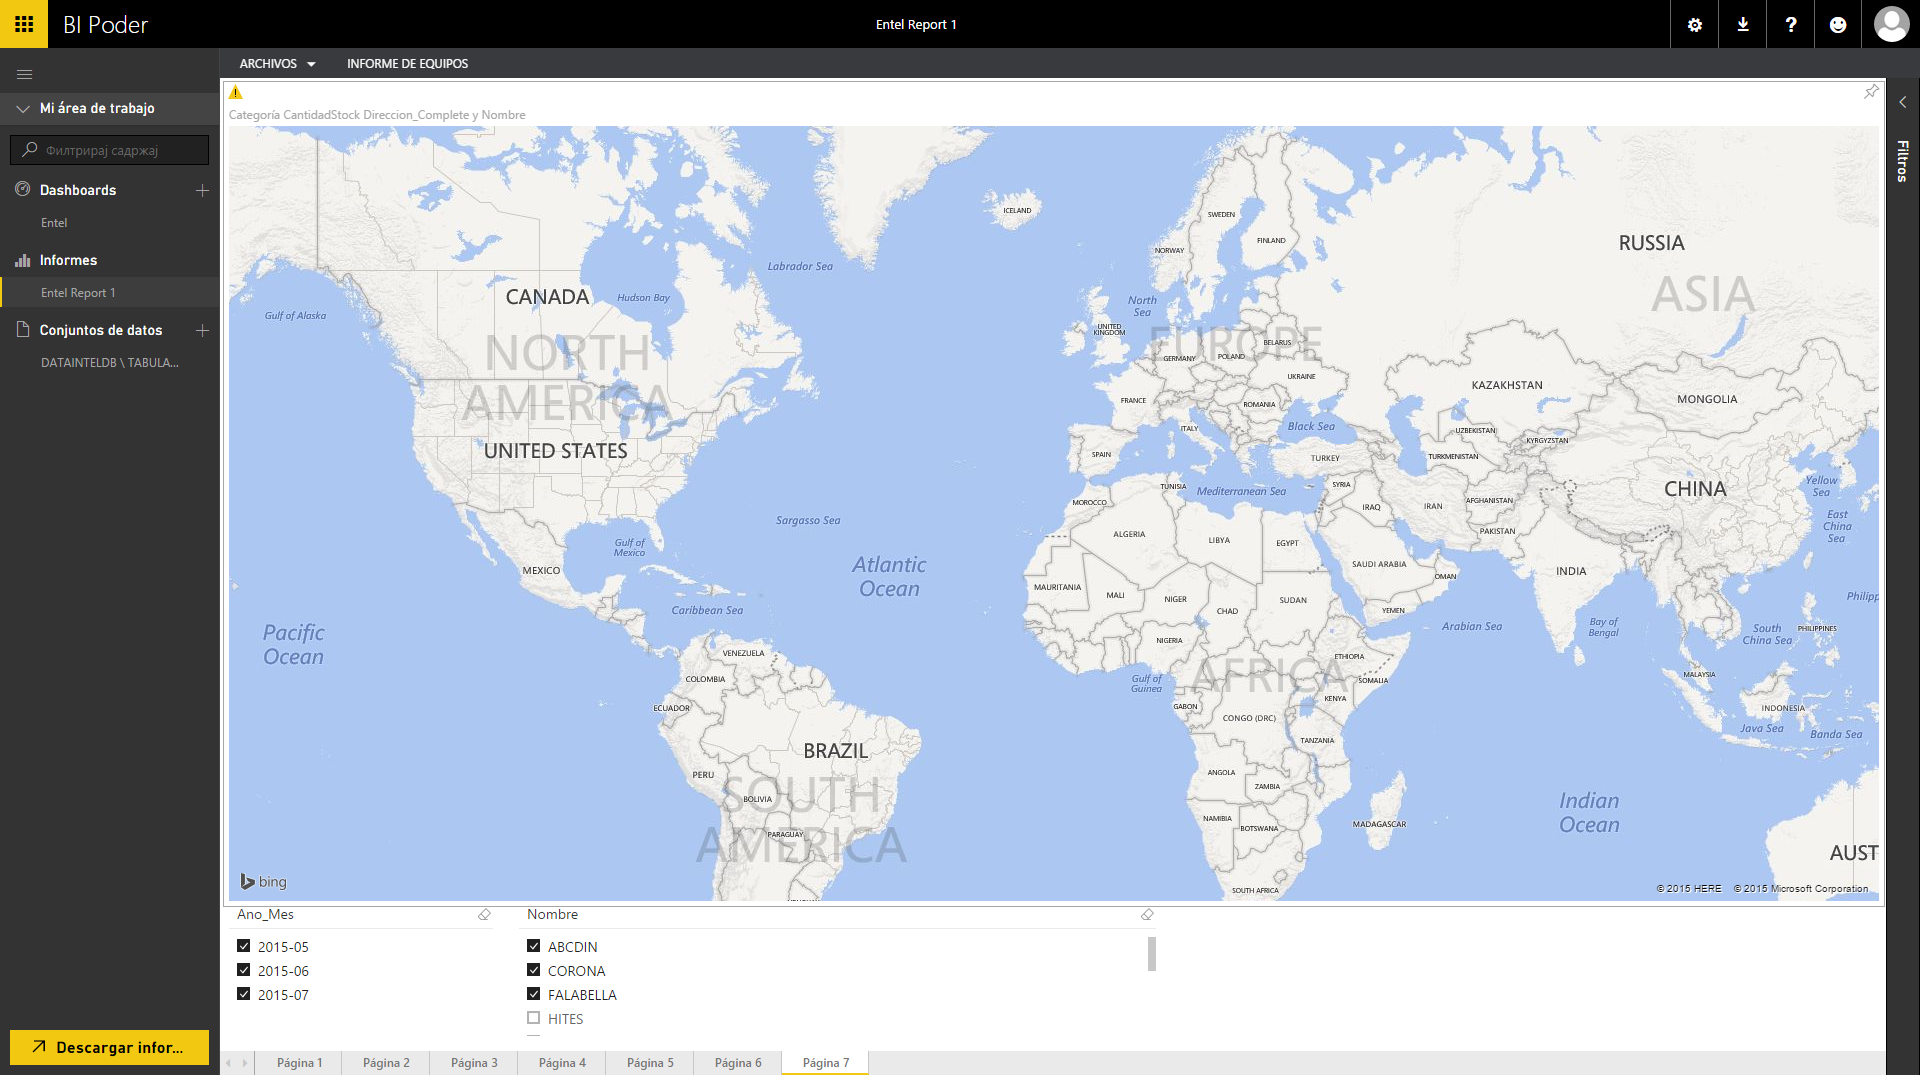This screenshot has width=1920, height=1075.
Task: Open the Entel dashboard link
Action: pyautogui.click(x=54, y=223)
